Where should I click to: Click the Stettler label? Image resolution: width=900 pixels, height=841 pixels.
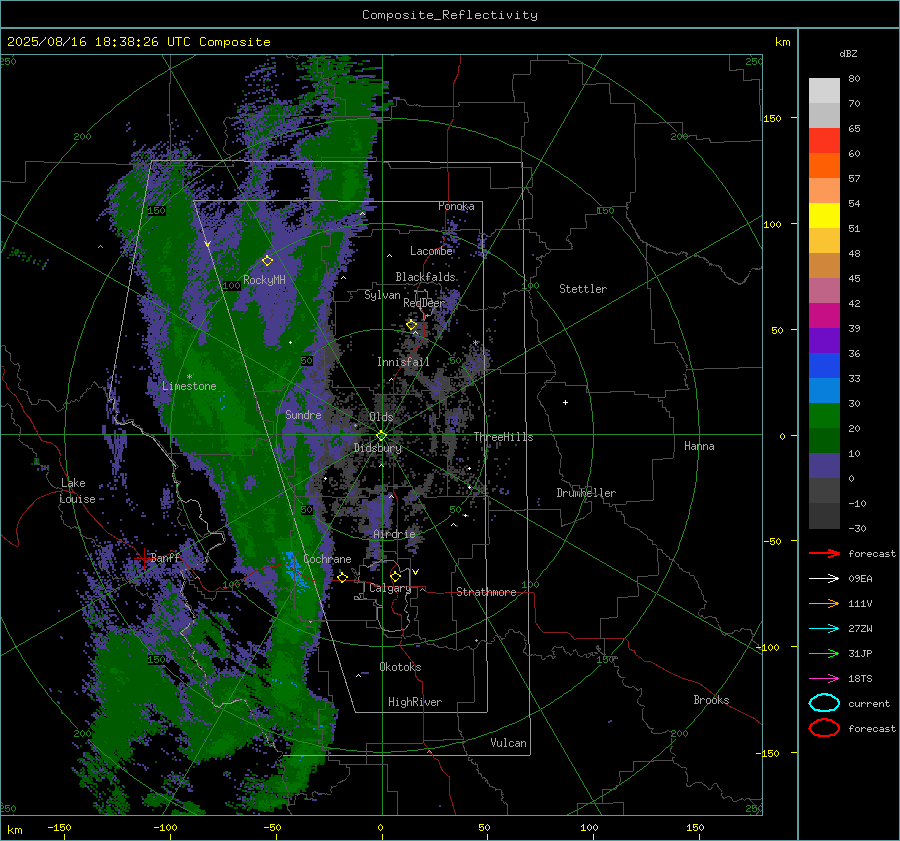[x=583, y=289]
